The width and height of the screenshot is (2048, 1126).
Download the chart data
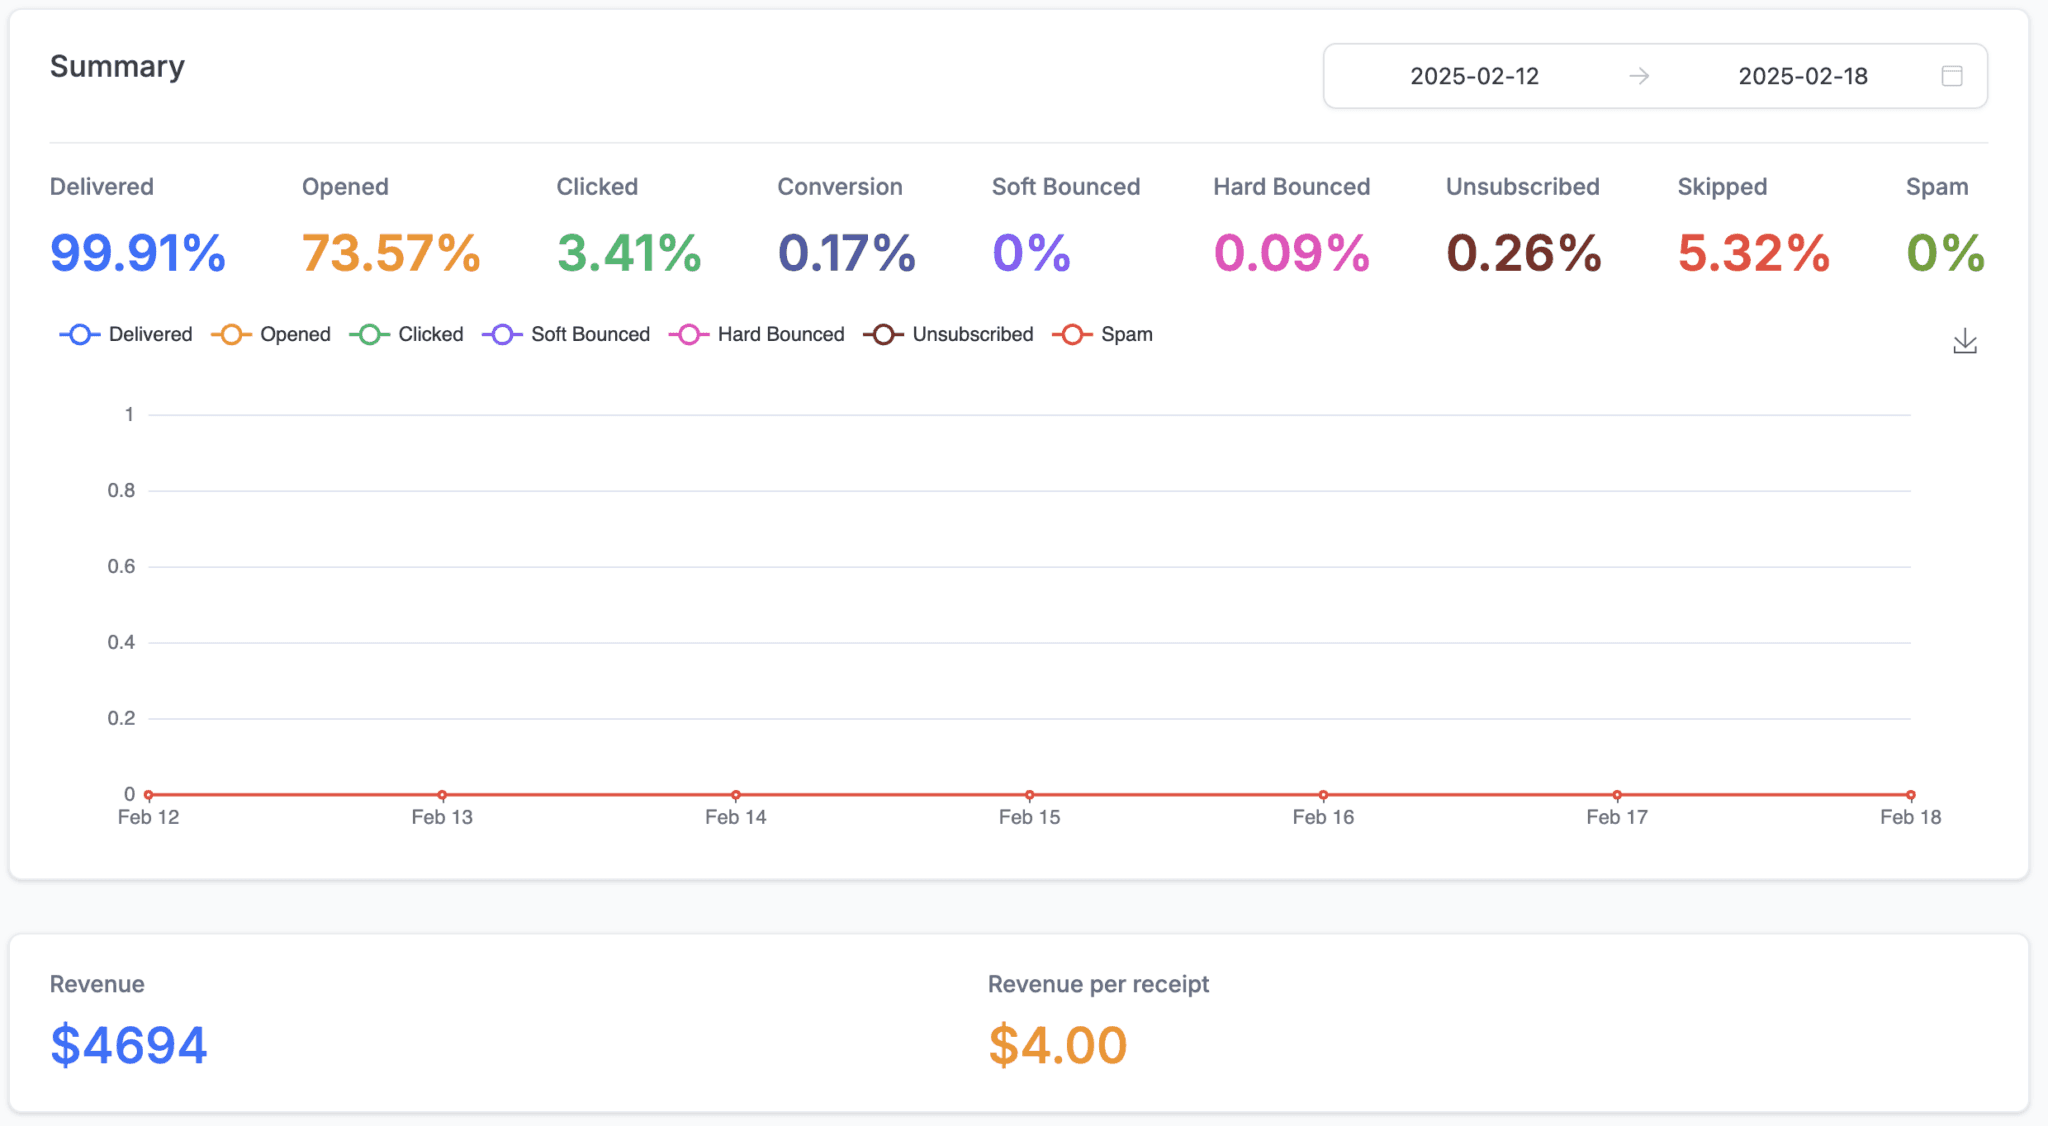[x=1964, y=341]
